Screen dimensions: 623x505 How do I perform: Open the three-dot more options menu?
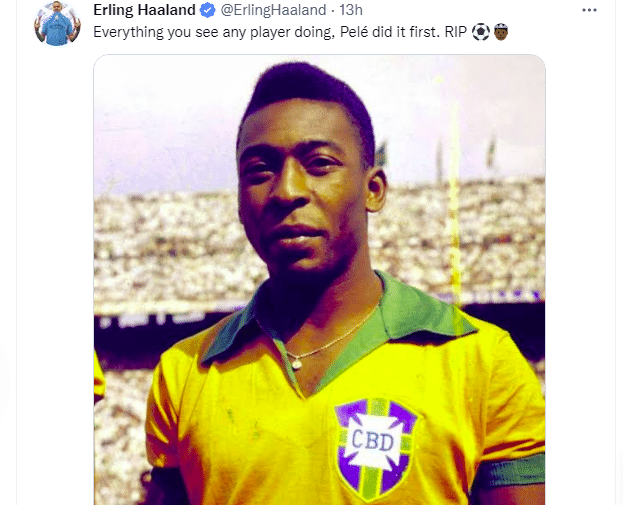coord(589,10)
